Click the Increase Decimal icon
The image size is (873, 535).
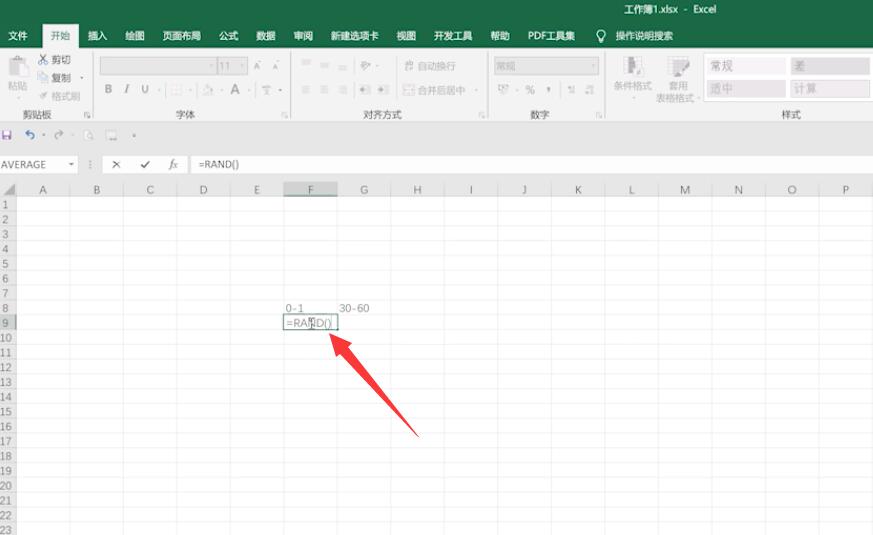coord(571,89)
